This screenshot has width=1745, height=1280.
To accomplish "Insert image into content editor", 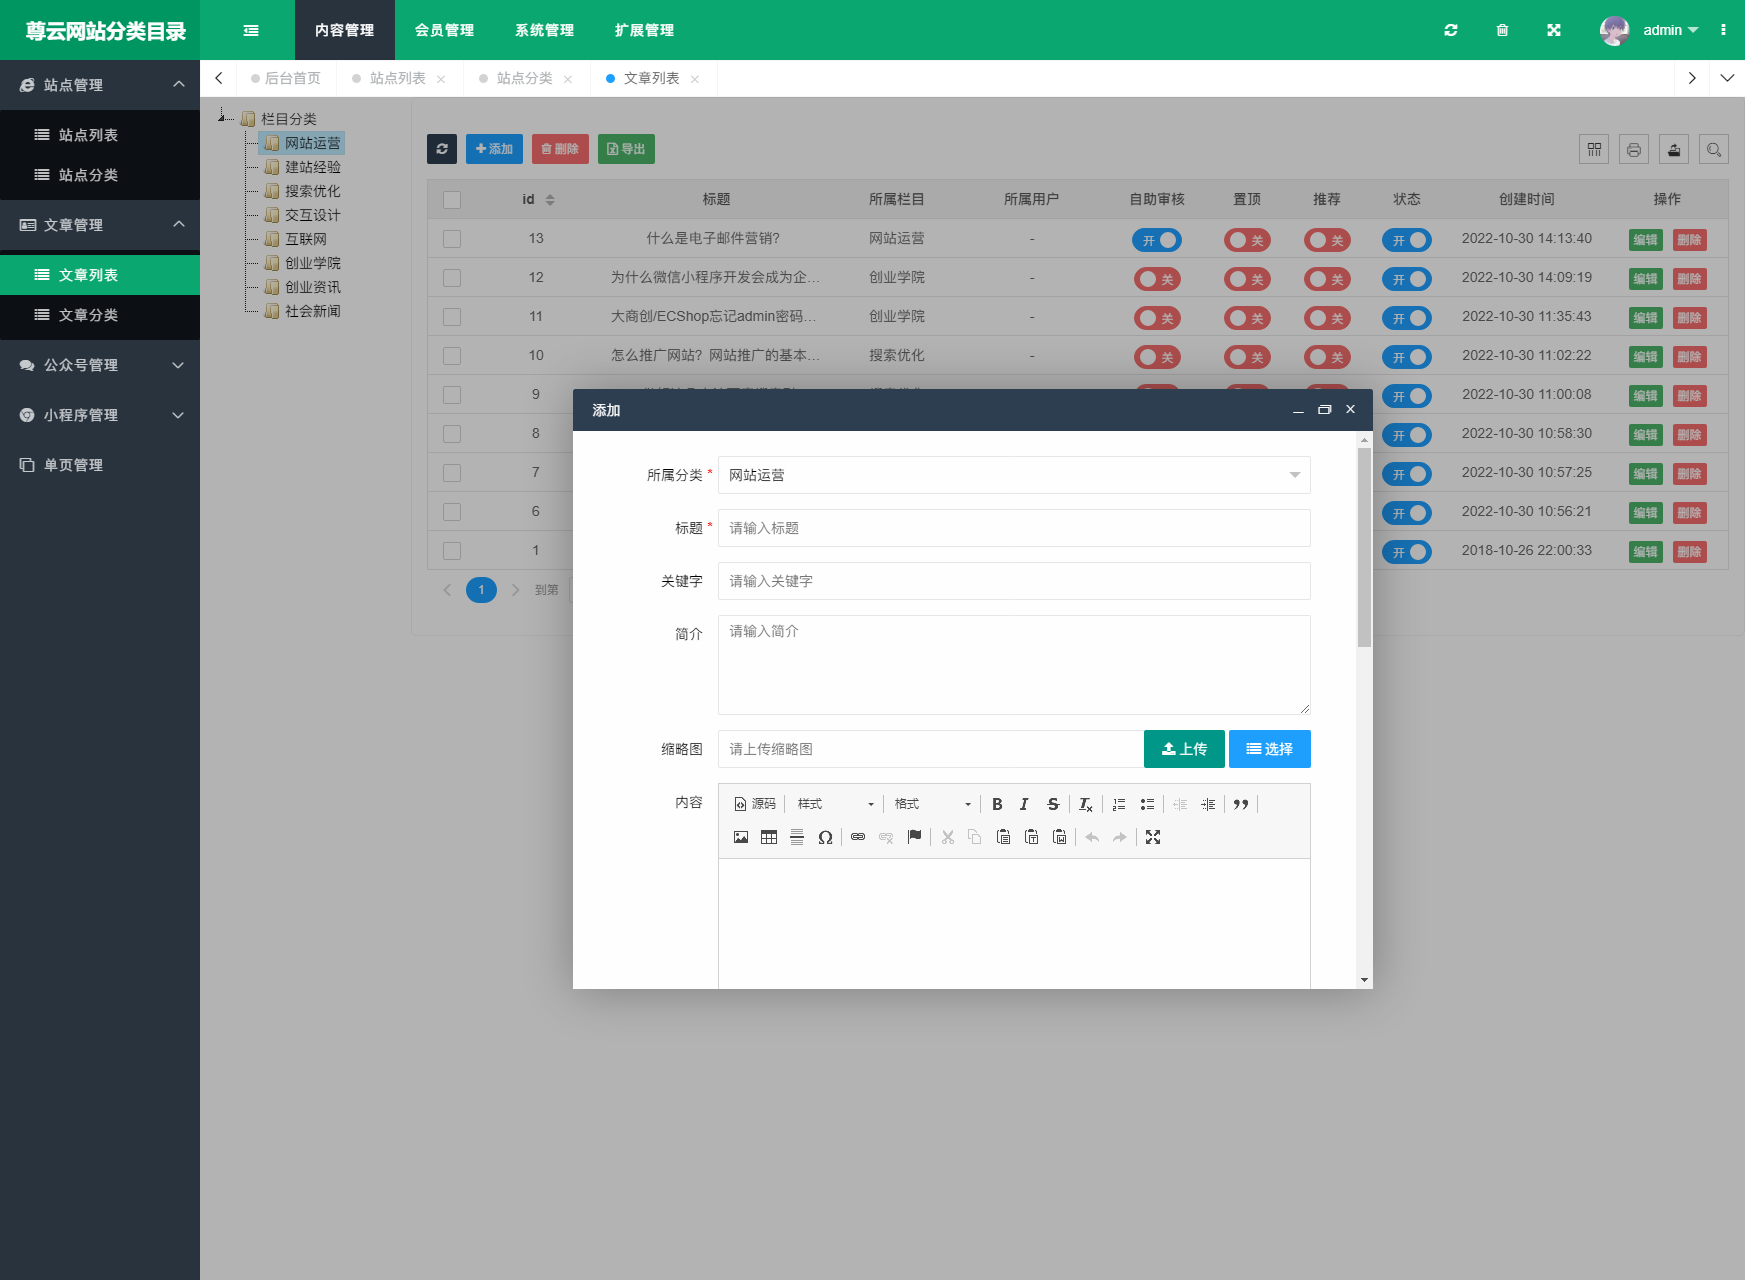I will click(x=741, y=837).
